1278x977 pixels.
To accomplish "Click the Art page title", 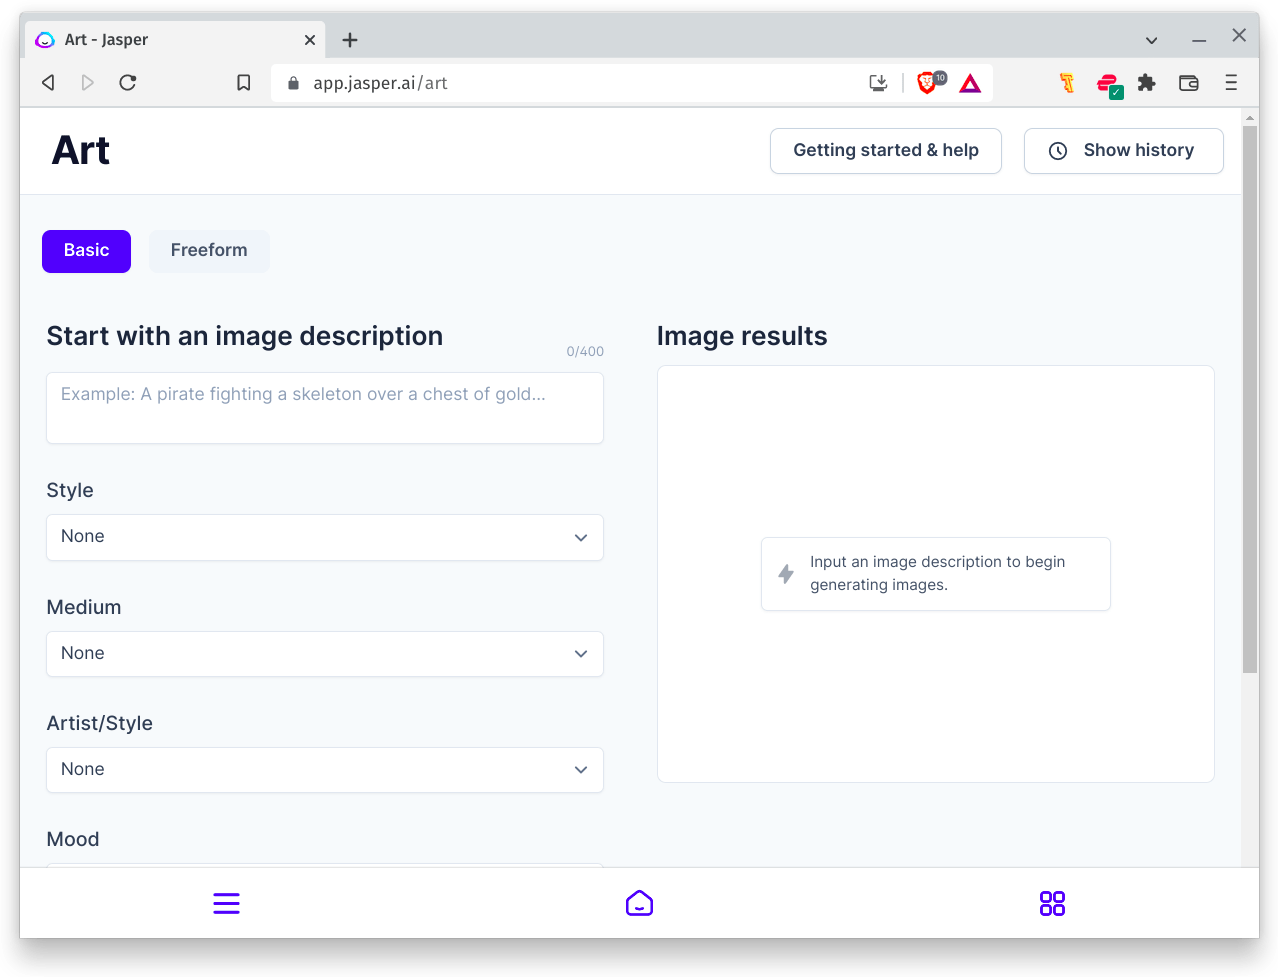I will 81,151.
